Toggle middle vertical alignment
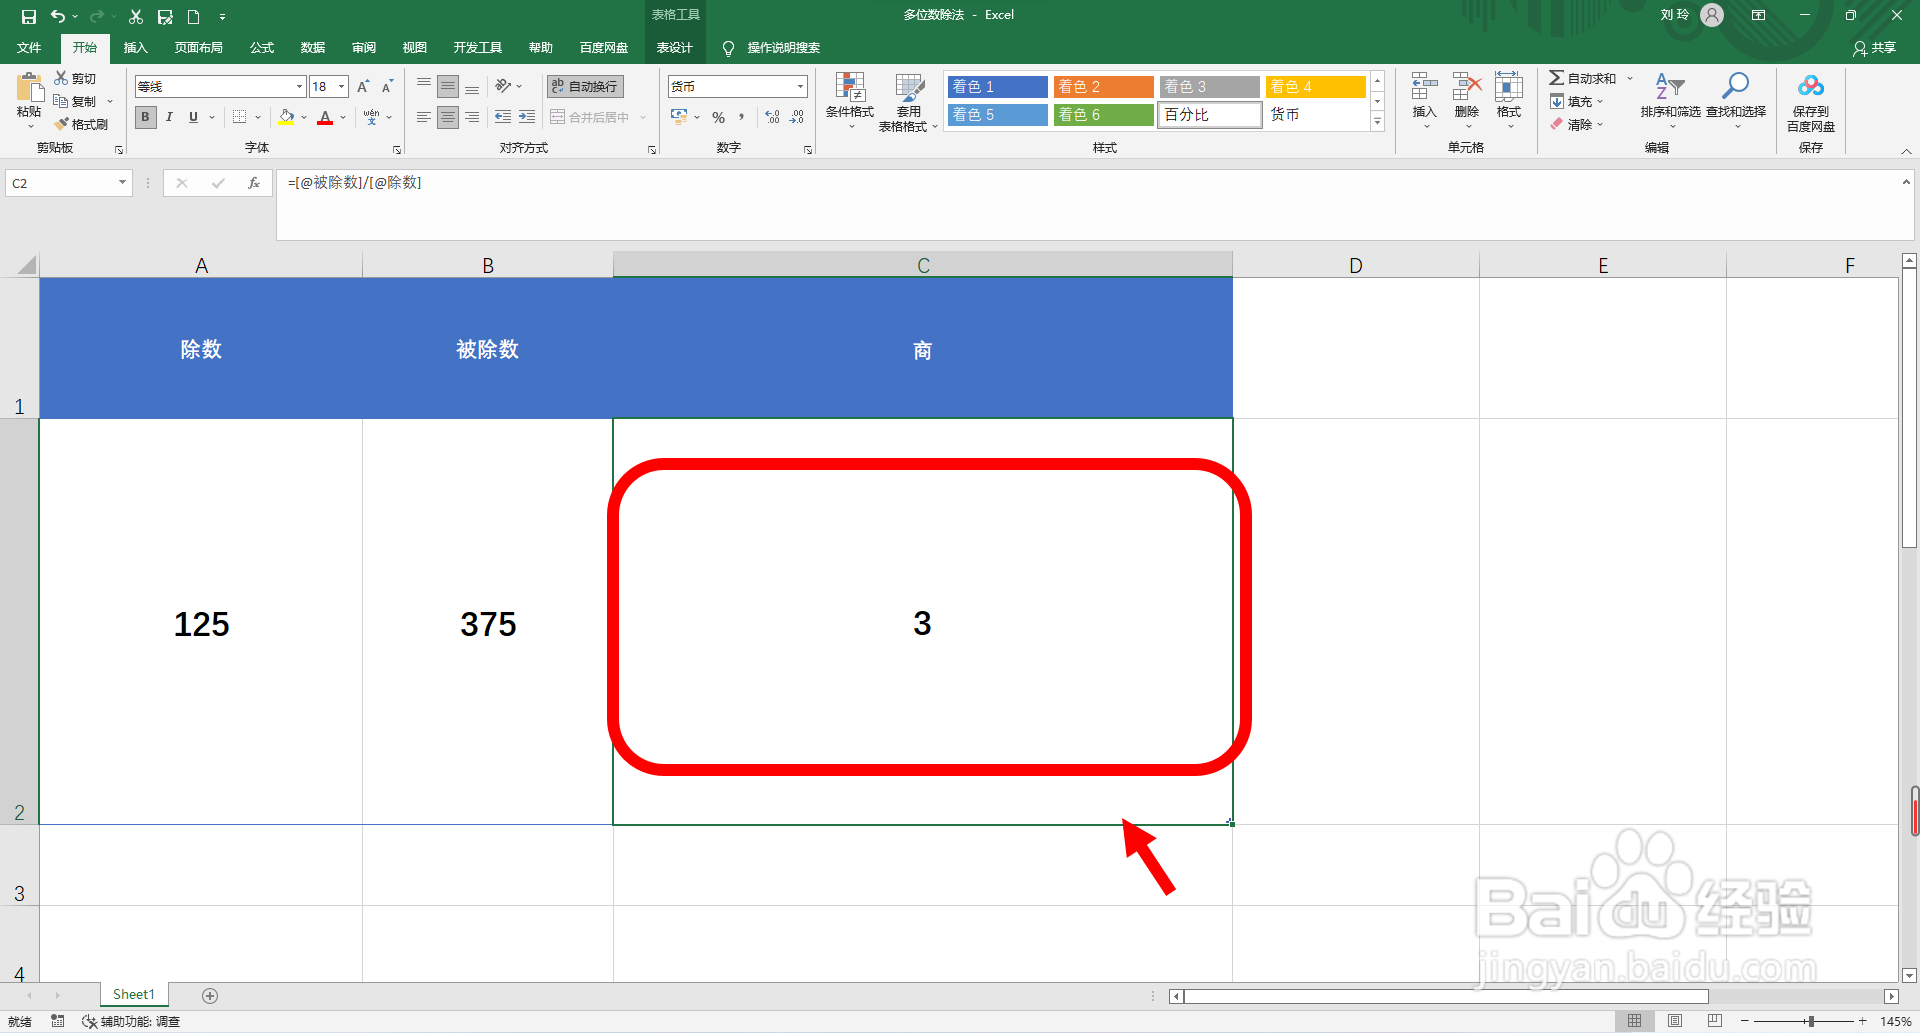Image resolution: width=1920 pixels, height=1033 pixels. pos(448,86)
